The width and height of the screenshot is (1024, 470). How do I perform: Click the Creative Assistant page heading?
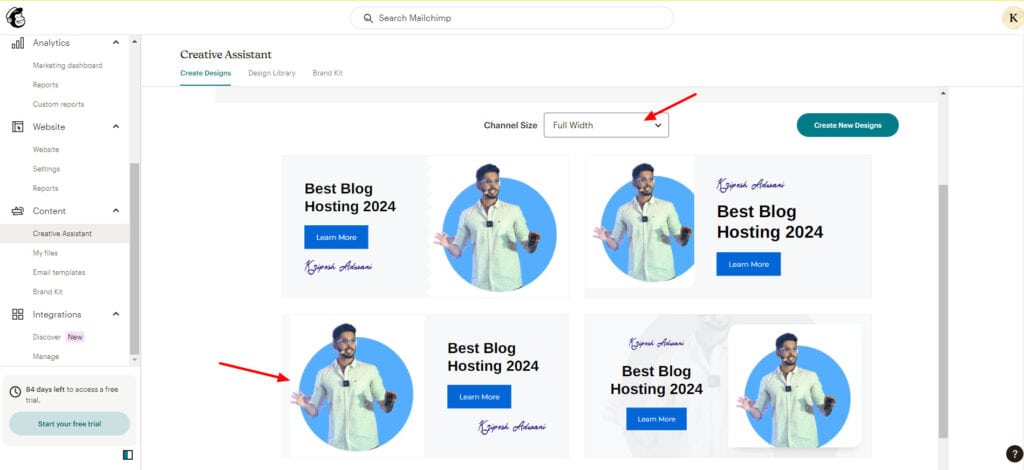(x=226, y=54)
